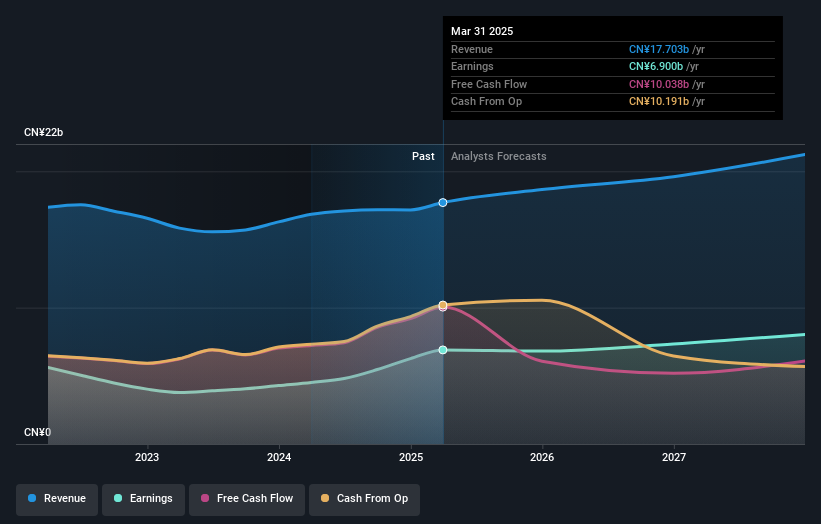Click the Free Cash Flow label in tooltip

click(489, 84)
